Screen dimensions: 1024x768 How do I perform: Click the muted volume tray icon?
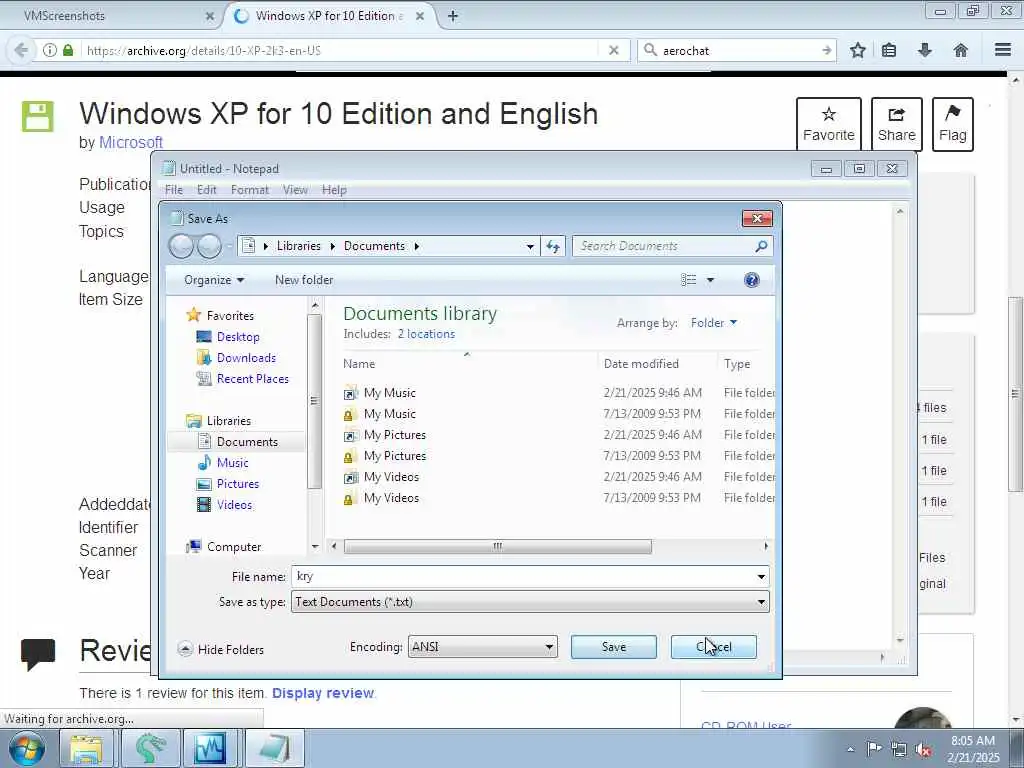tap(924, 750)
